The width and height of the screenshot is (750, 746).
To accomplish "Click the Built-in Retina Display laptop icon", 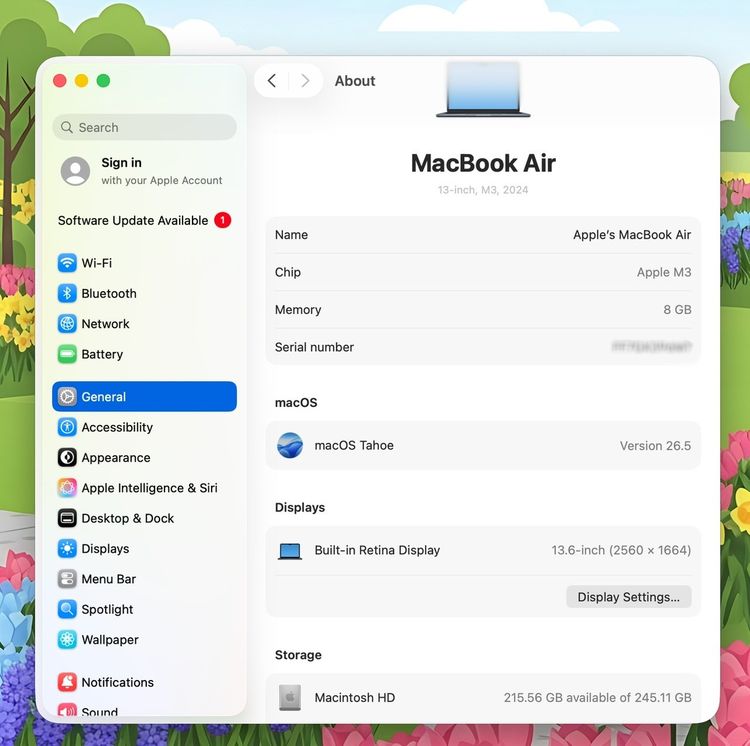I will tap(290, 551).
